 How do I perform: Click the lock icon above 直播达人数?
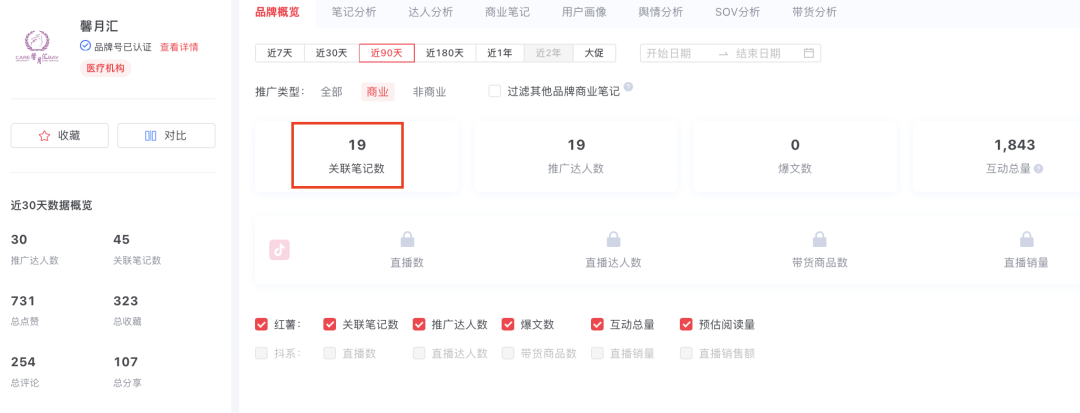[613, 240]
